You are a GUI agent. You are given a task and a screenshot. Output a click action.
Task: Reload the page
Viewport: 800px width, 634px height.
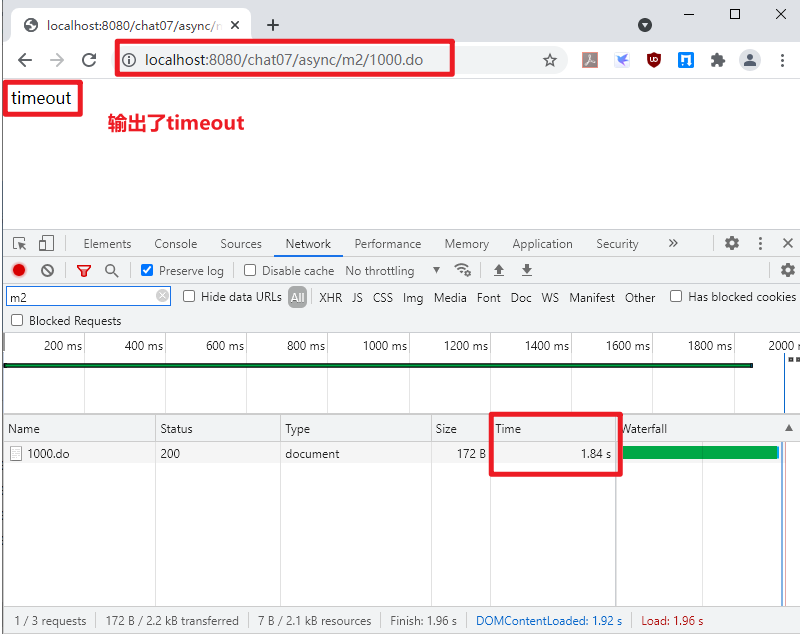click(89, 60)
